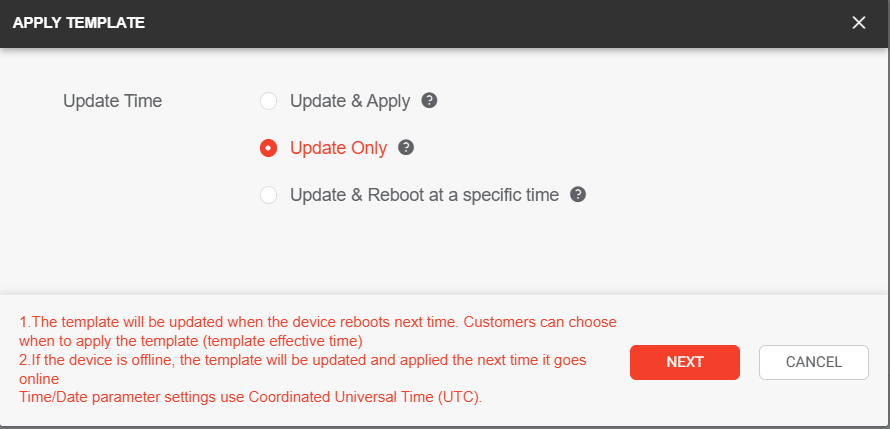Show help icon info beside Update Only
This screenshot has width=890, height=429.
[406, 148]
